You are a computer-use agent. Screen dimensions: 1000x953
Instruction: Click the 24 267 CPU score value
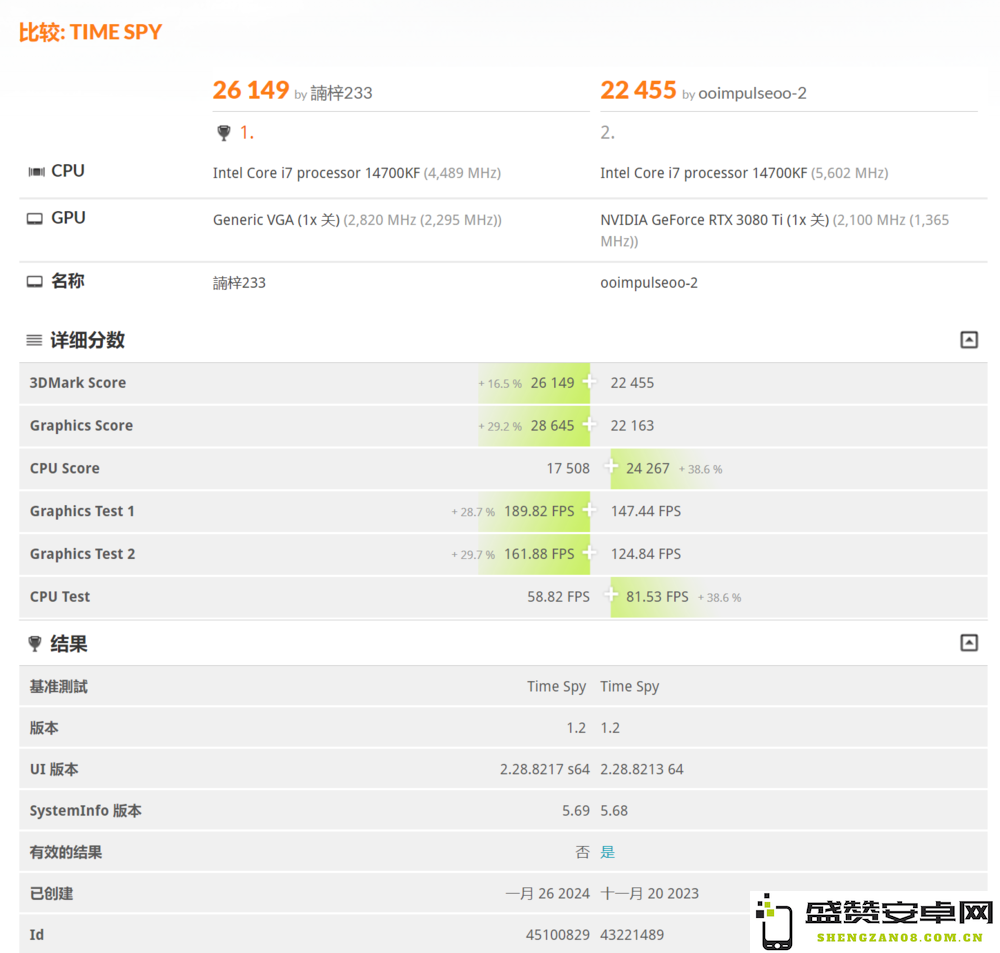(x=647, y=468)
